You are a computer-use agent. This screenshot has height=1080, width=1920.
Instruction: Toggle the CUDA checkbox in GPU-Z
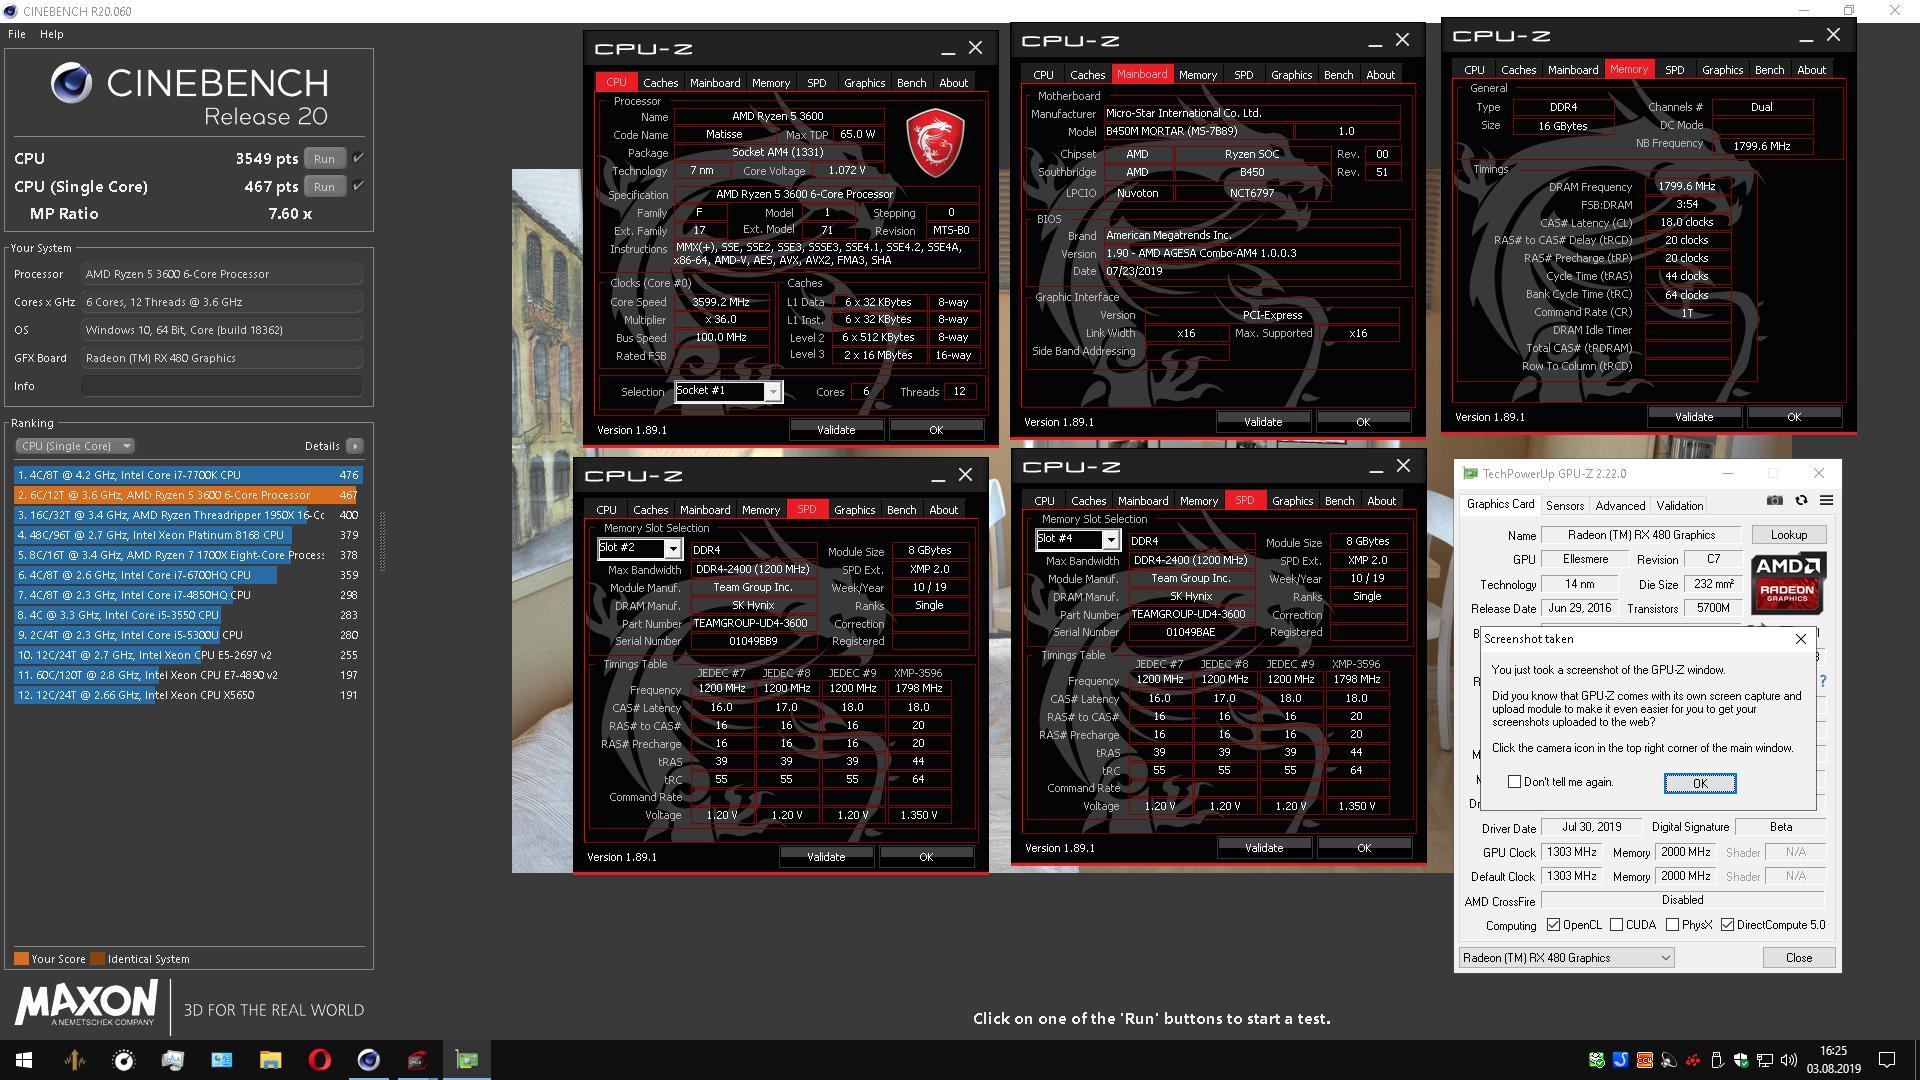click(1616, 925)
